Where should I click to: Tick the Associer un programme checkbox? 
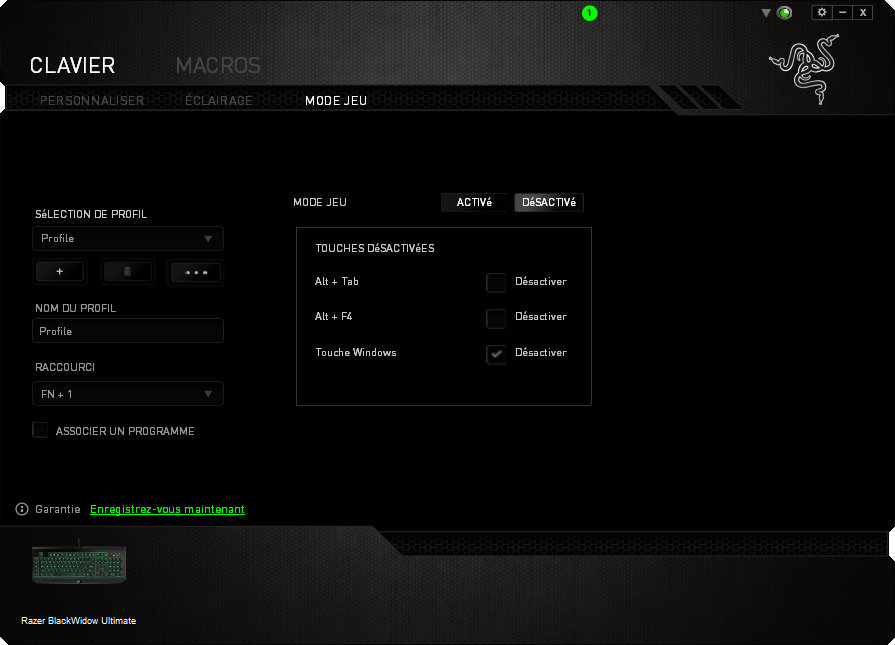pos(40,430)
